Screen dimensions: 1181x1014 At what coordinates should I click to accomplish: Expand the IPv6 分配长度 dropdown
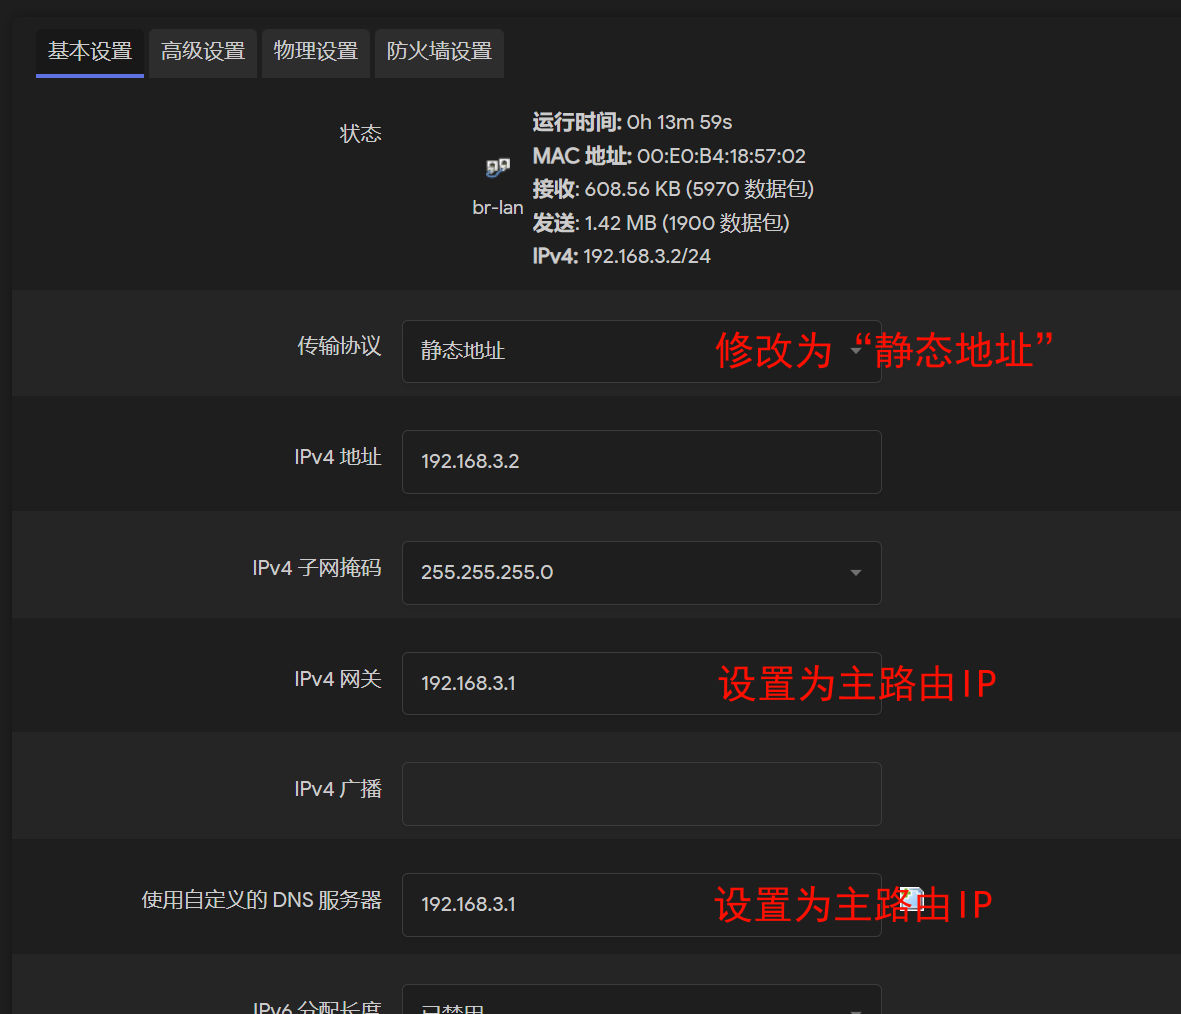pyautogui.click(x=640, y=1004)
